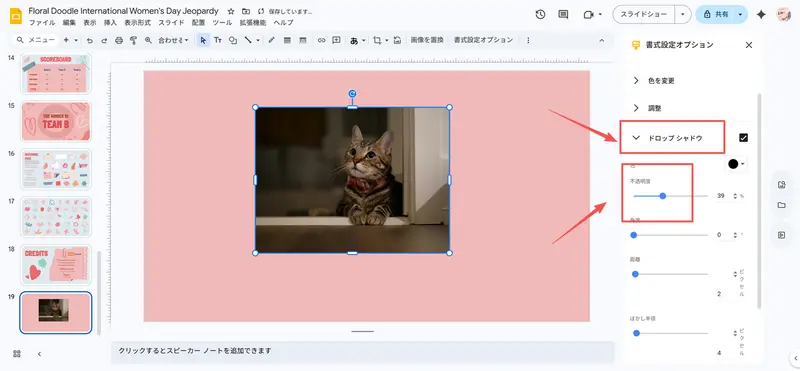Open the Google Slides home logo
800x371 pixels.
click(16, 16)
